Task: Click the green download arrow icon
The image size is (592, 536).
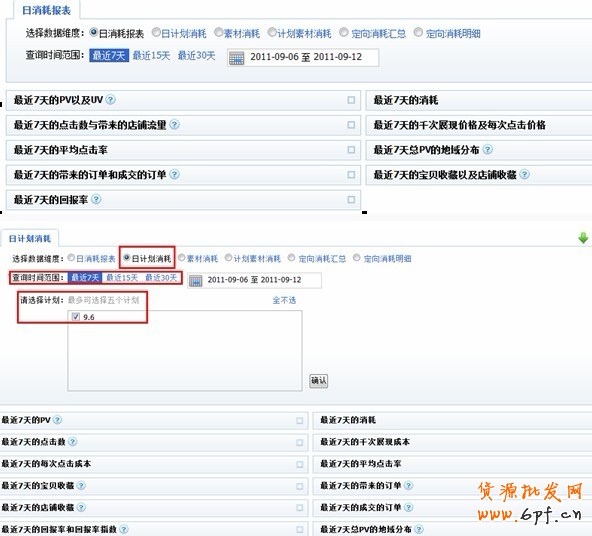Action: pos(583,238)
